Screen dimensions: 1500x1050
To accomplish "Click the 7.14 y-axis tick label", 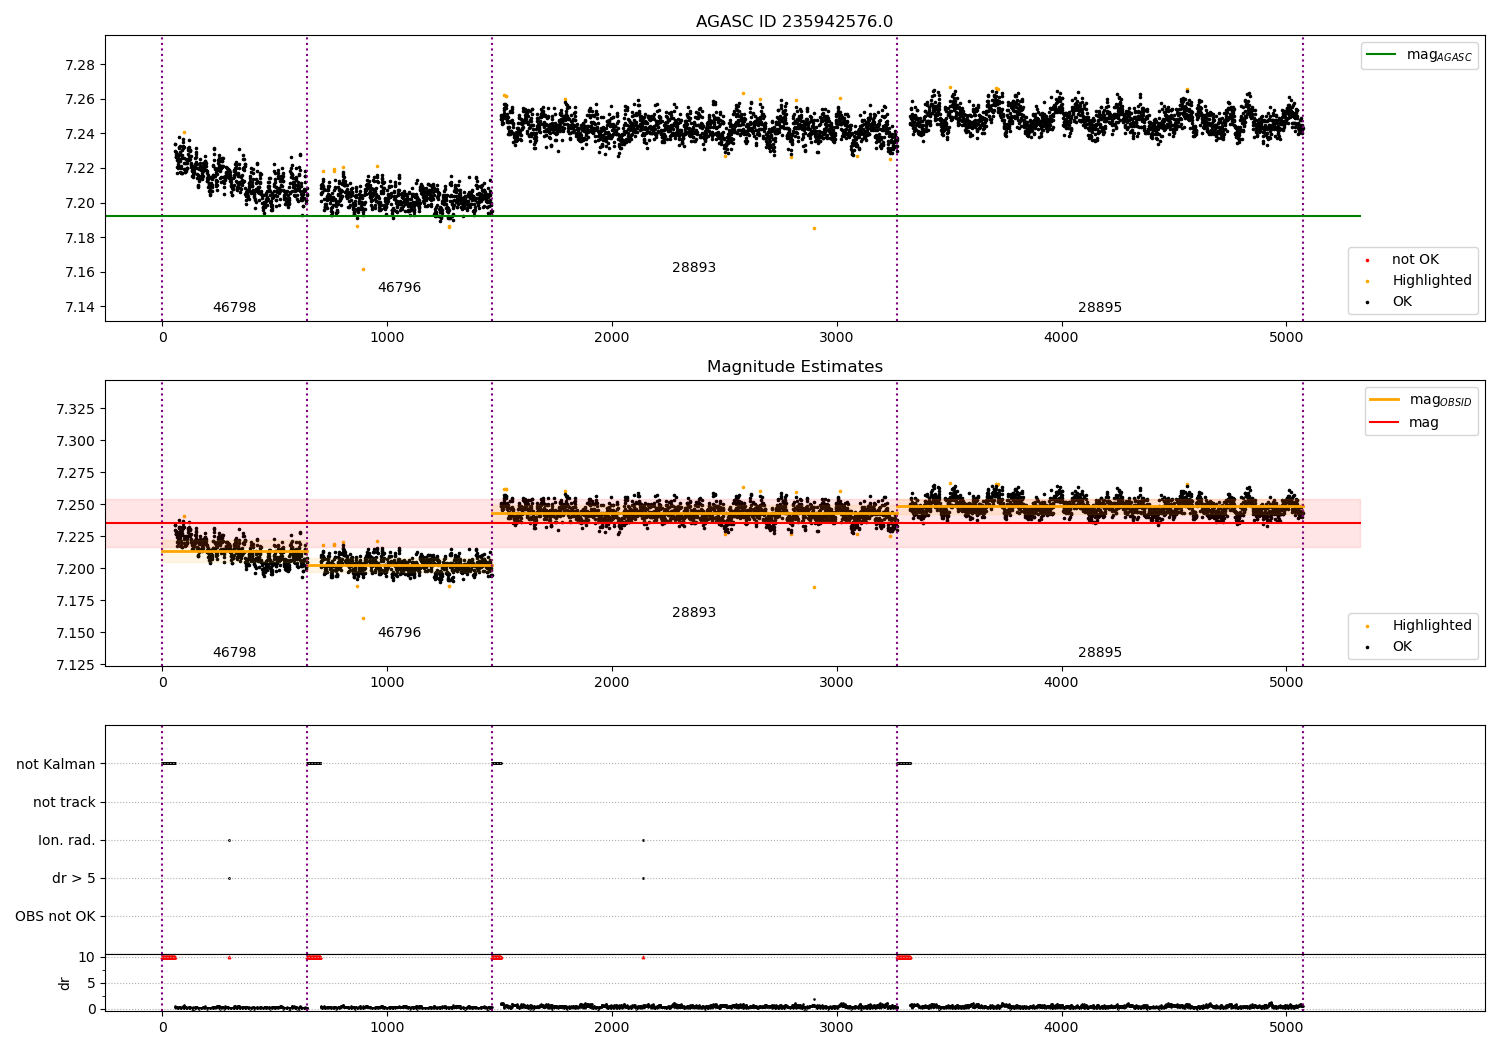I will click(80, 307).
